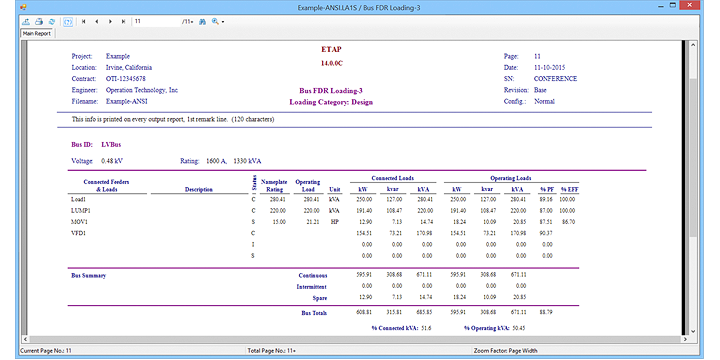The width and height of the screenshot is (720, 360).
Task: Click the 'Bus Summary' label
Action: pos(89,276)
